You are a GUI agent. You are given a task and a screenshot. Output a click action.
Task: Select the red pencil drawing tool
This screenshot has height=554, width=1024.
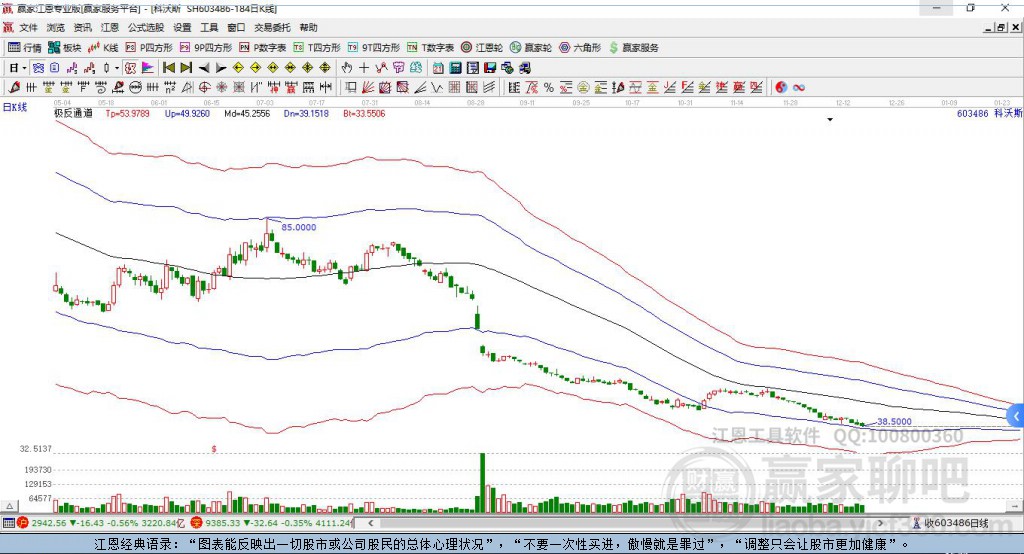tap(14, 88)
